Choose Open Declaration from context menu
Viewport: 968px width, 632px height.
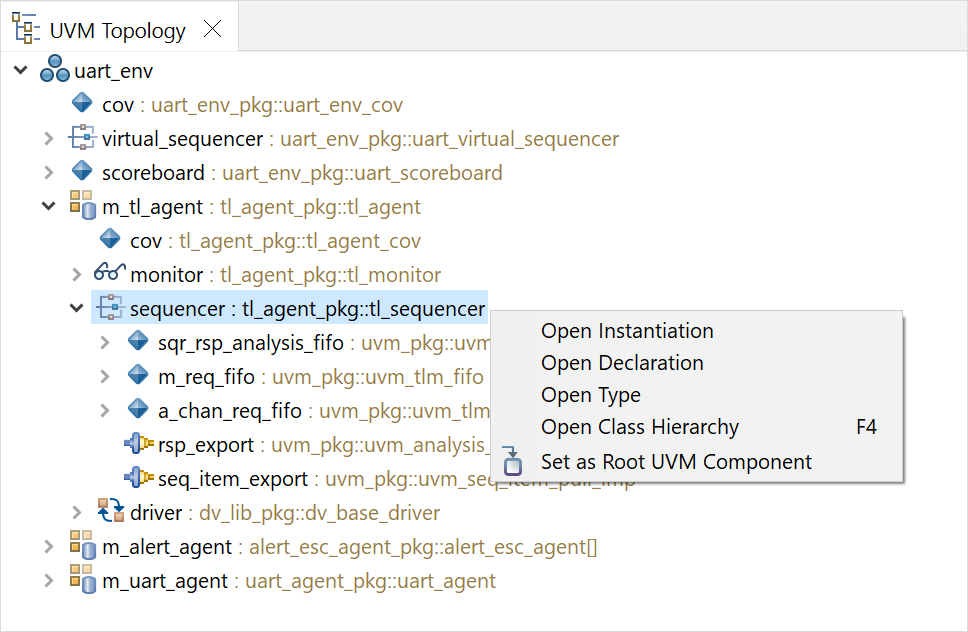pos(622,363)
